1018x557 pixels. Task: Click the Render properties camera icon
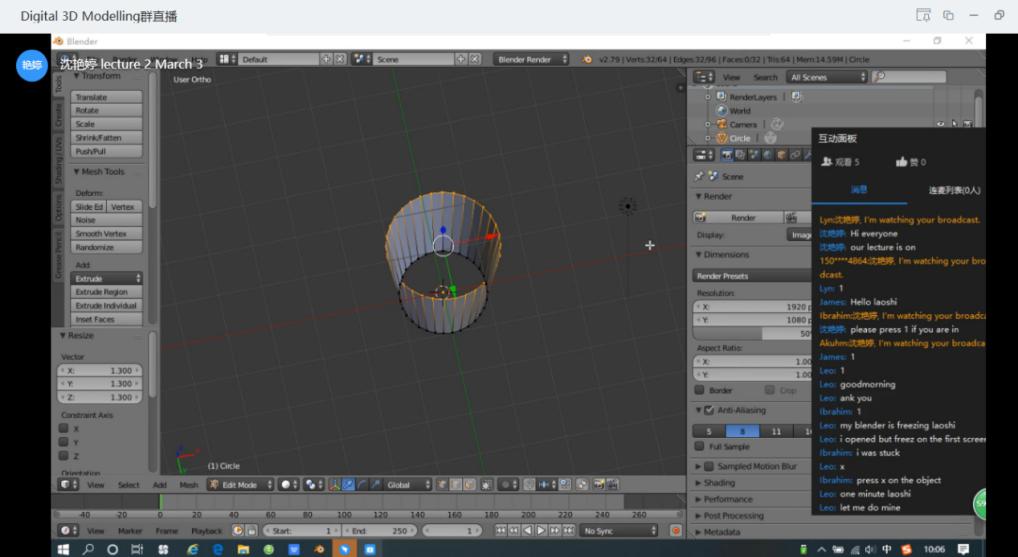pyautogui.click(x=727, y=155)
